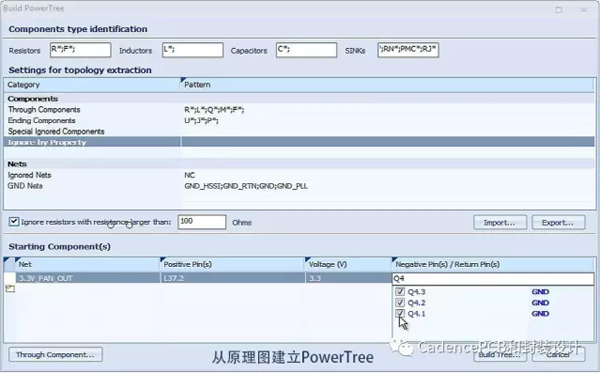This screenshot has height=373, width=600.
Task: Click Negative Pin(s) / Return Pin(s) header
Action: click(x=493, y=264)
